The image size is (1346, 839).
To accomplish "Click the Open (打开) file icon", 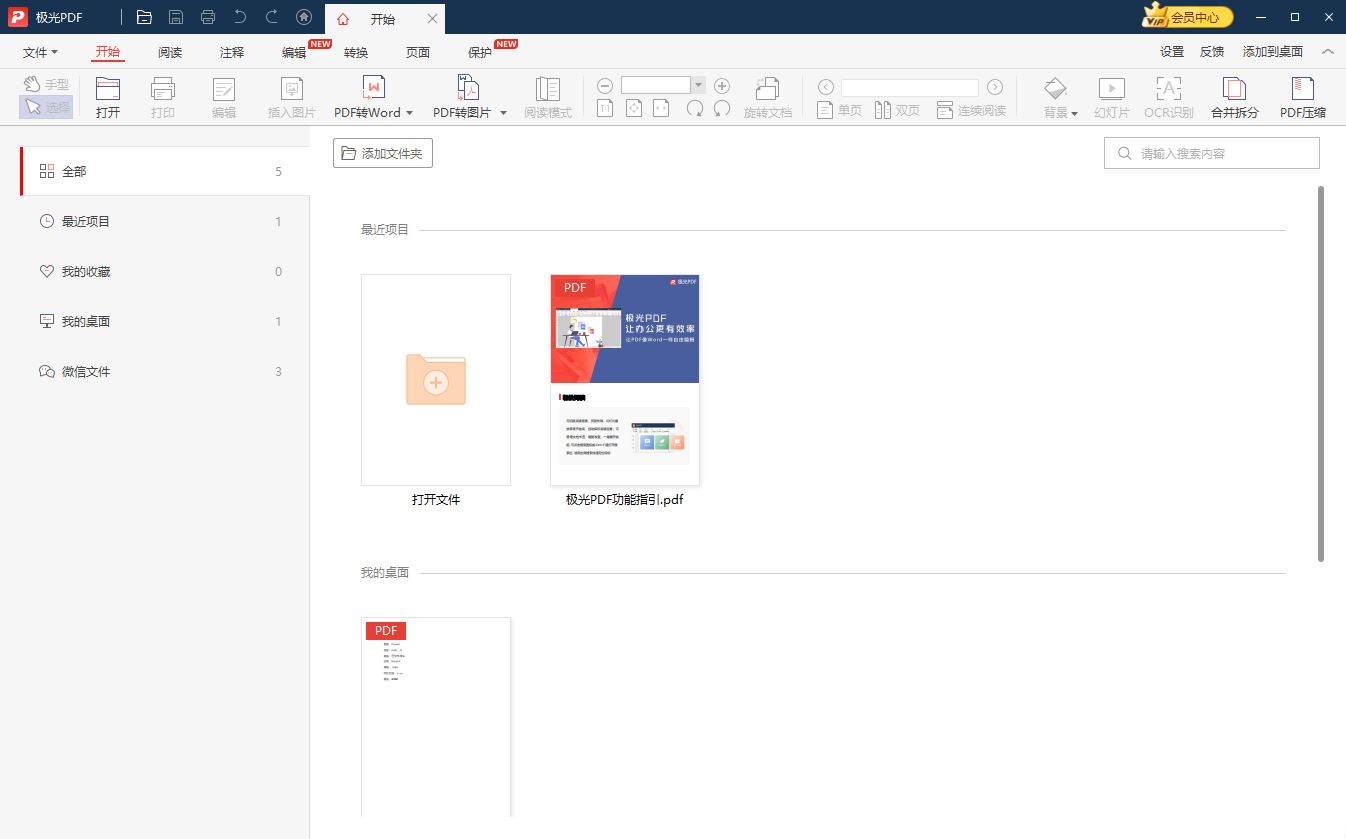I will coord(107,90).
